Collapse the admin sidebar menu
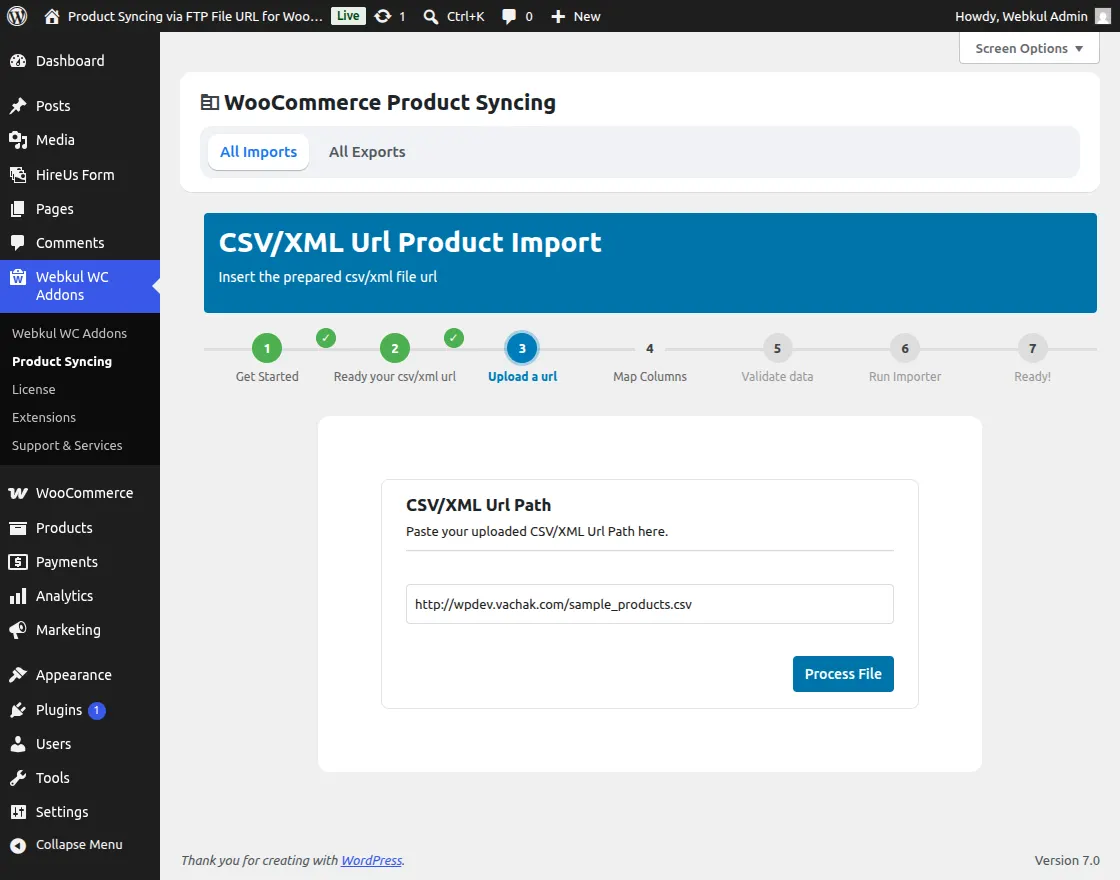The image size is (1120, 880). coord(80,844)
